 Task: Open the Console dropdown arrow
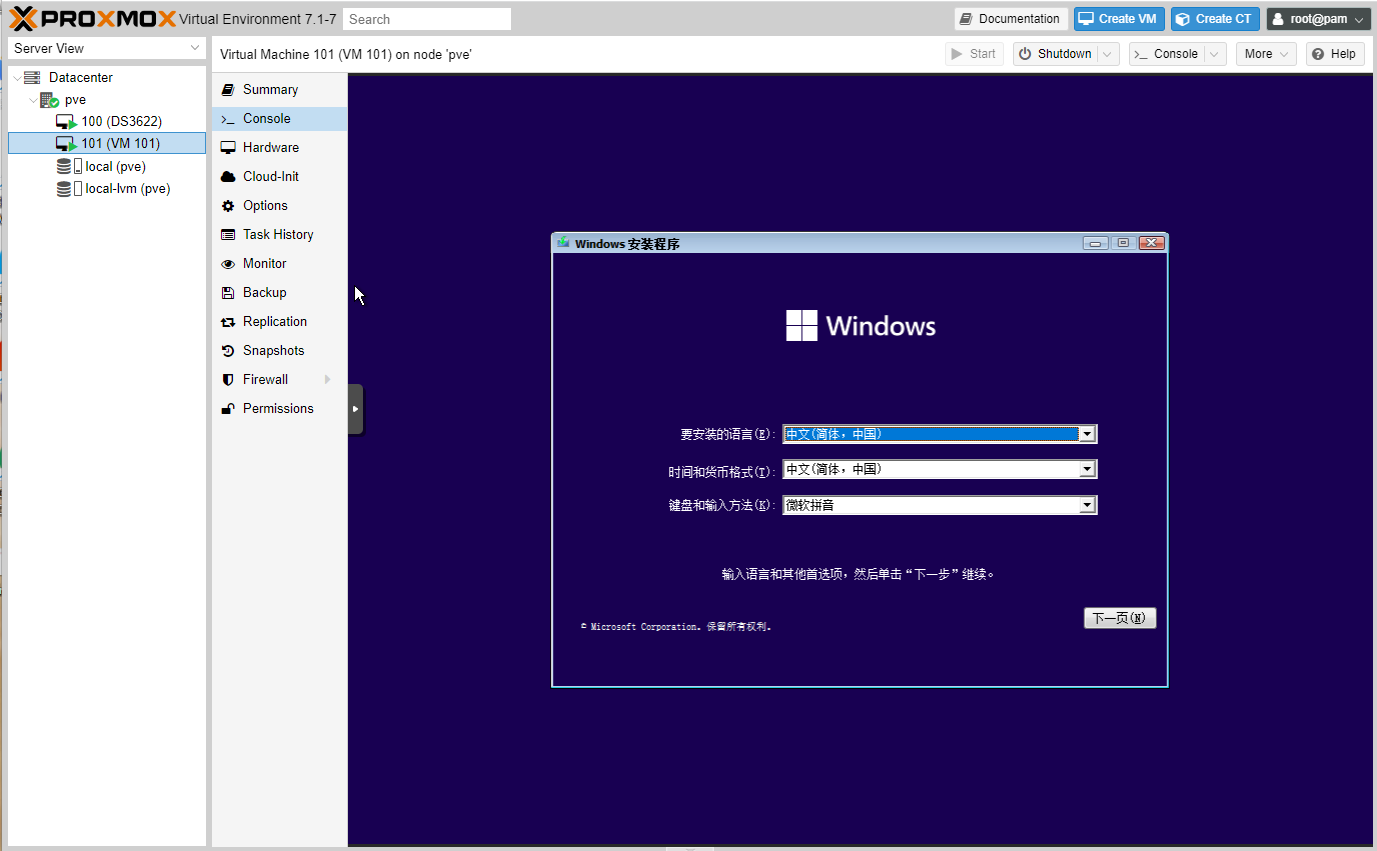point(1214,54)
